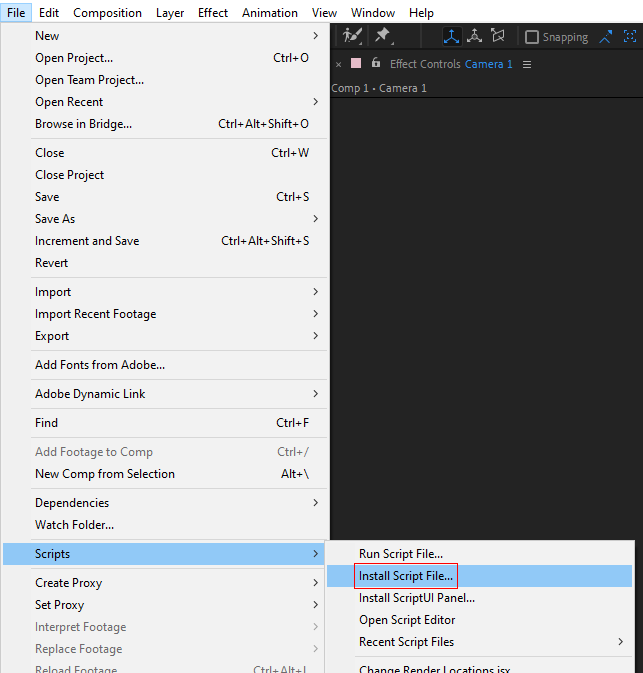This screenshot has width=643, height=673.
Task: Enable the Snapping checkbox
Action: [x=531, y=37]
